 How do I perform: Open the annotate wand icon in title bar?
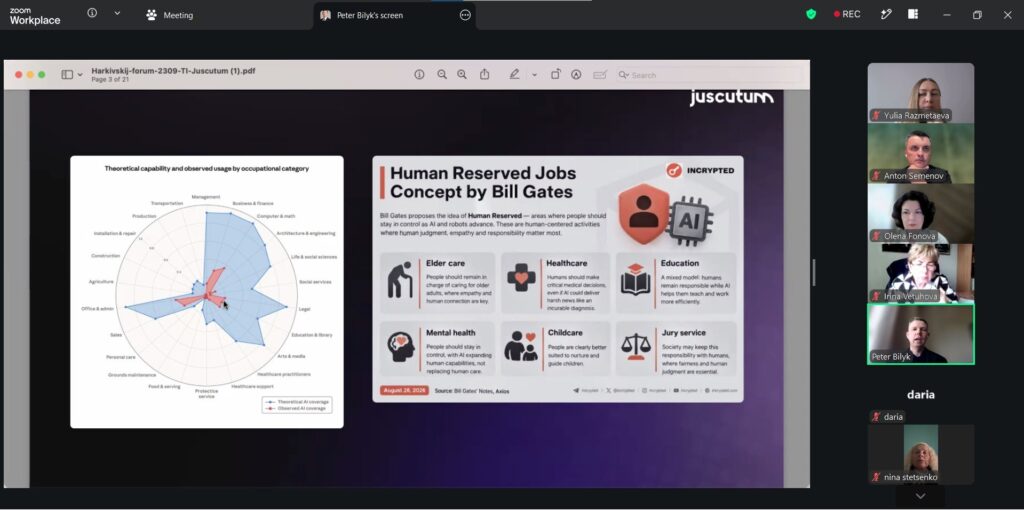(886, 14)
